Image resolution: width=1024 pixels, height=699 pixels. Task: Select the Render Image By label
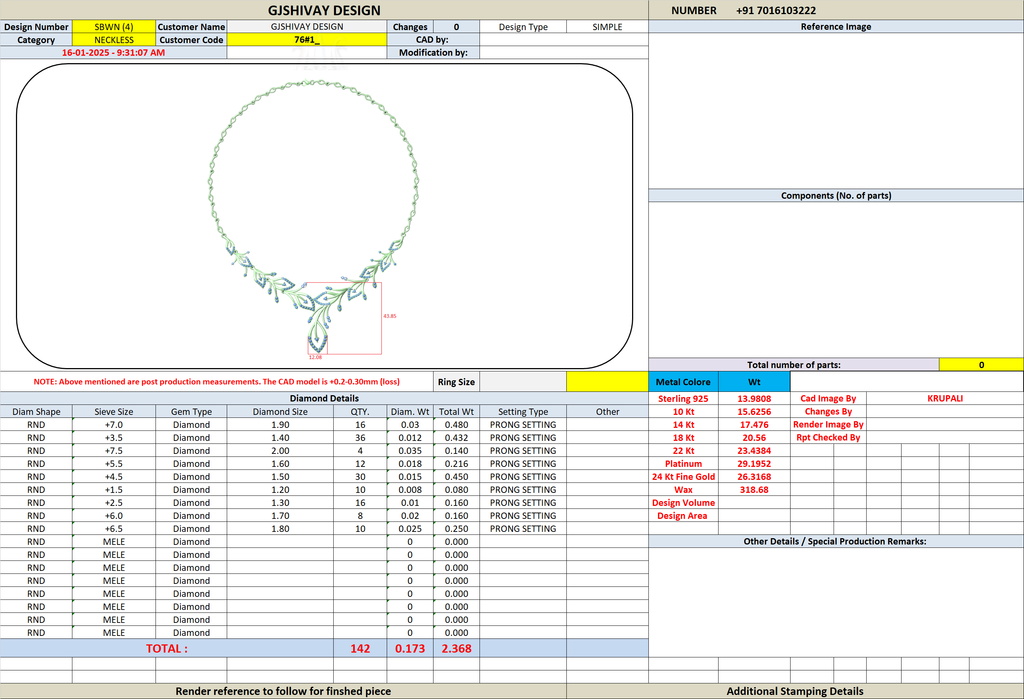click(828, 425)
